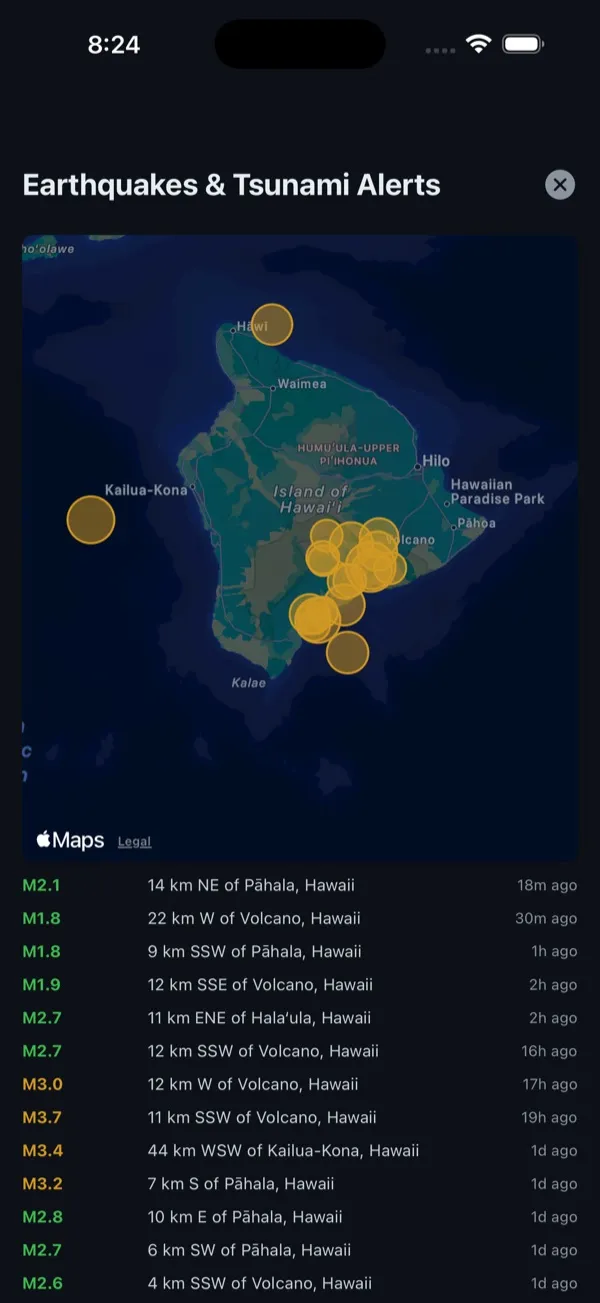Screen dimensions: 600x1303
Task: Open M3.7 quake 11 km SSW of Volcano
Action: pos(299,1117)
